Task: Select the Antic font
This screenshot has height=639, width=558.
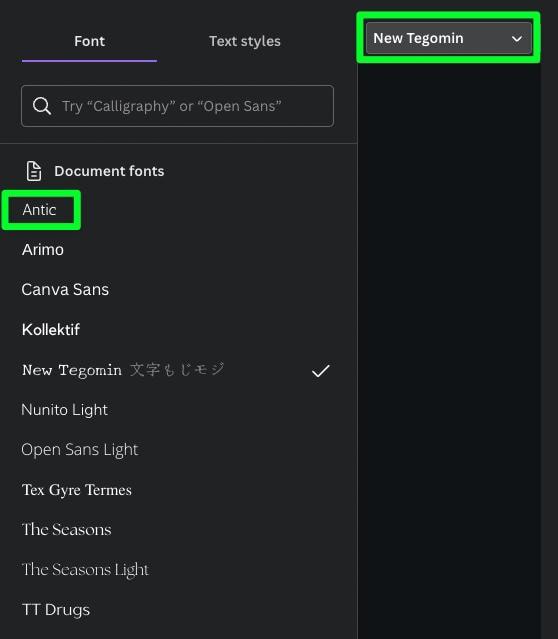Action: pyautogui.click(x=39, y=210)
